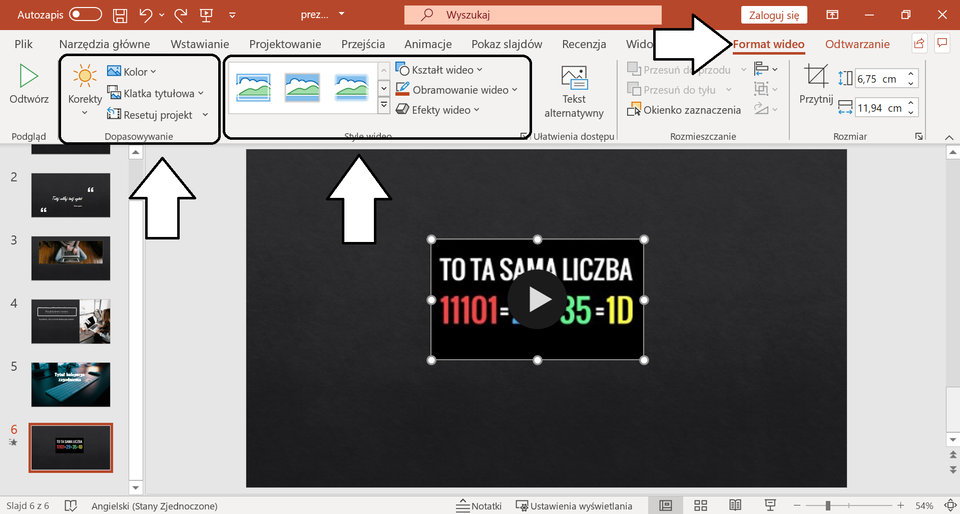This screenshot has height=514, width=960.
Task: Open Ribbon display options icon
Action: [x=832, y=15]
